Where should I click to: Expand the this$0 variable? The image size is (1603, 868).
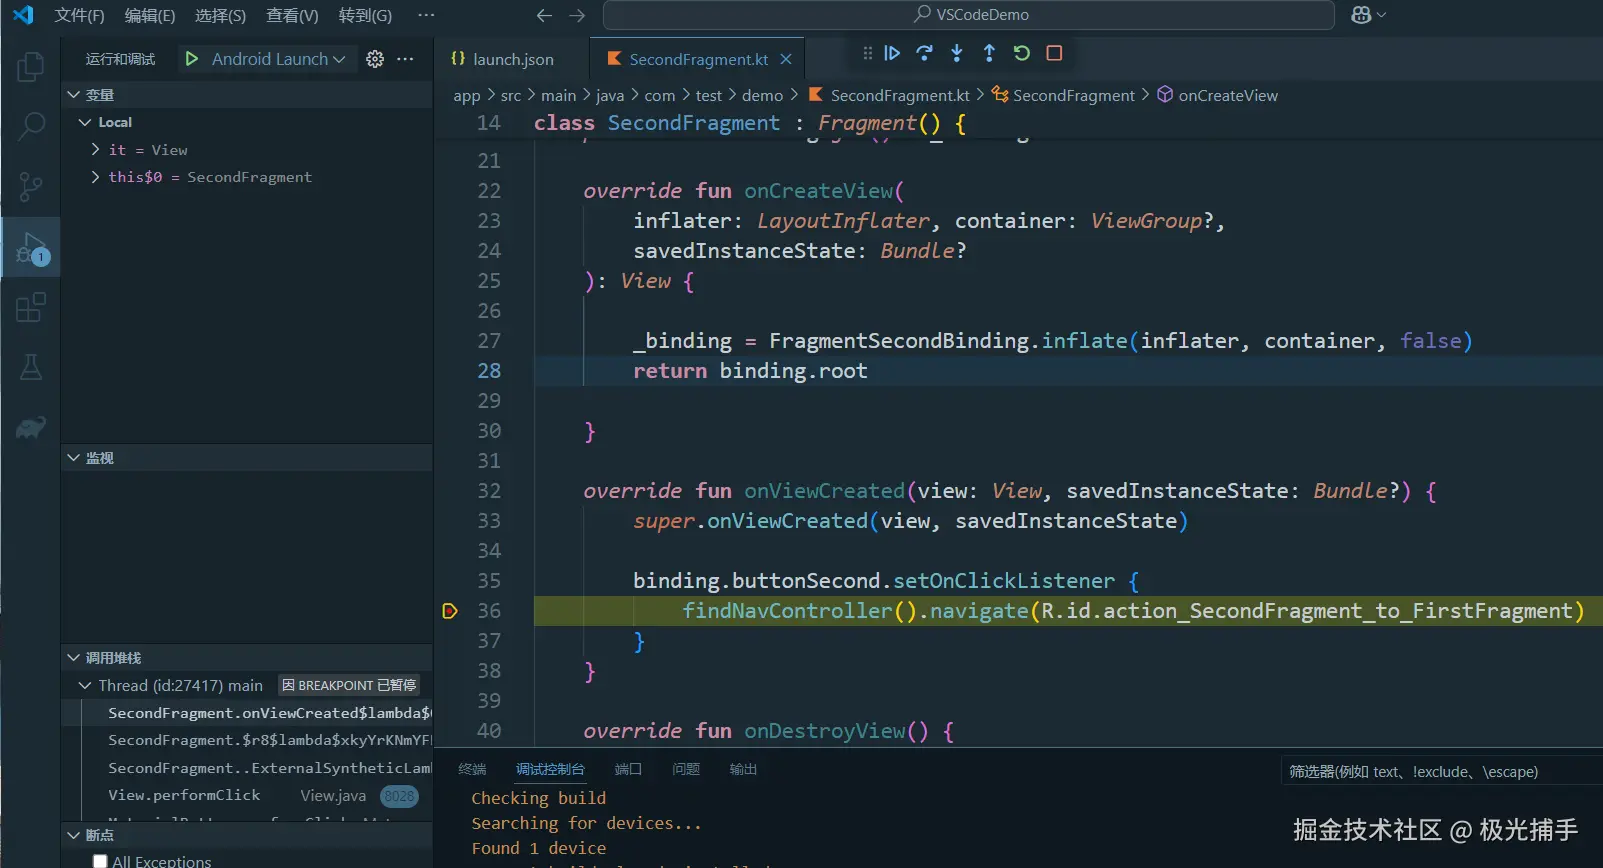(x=95, y=177)
